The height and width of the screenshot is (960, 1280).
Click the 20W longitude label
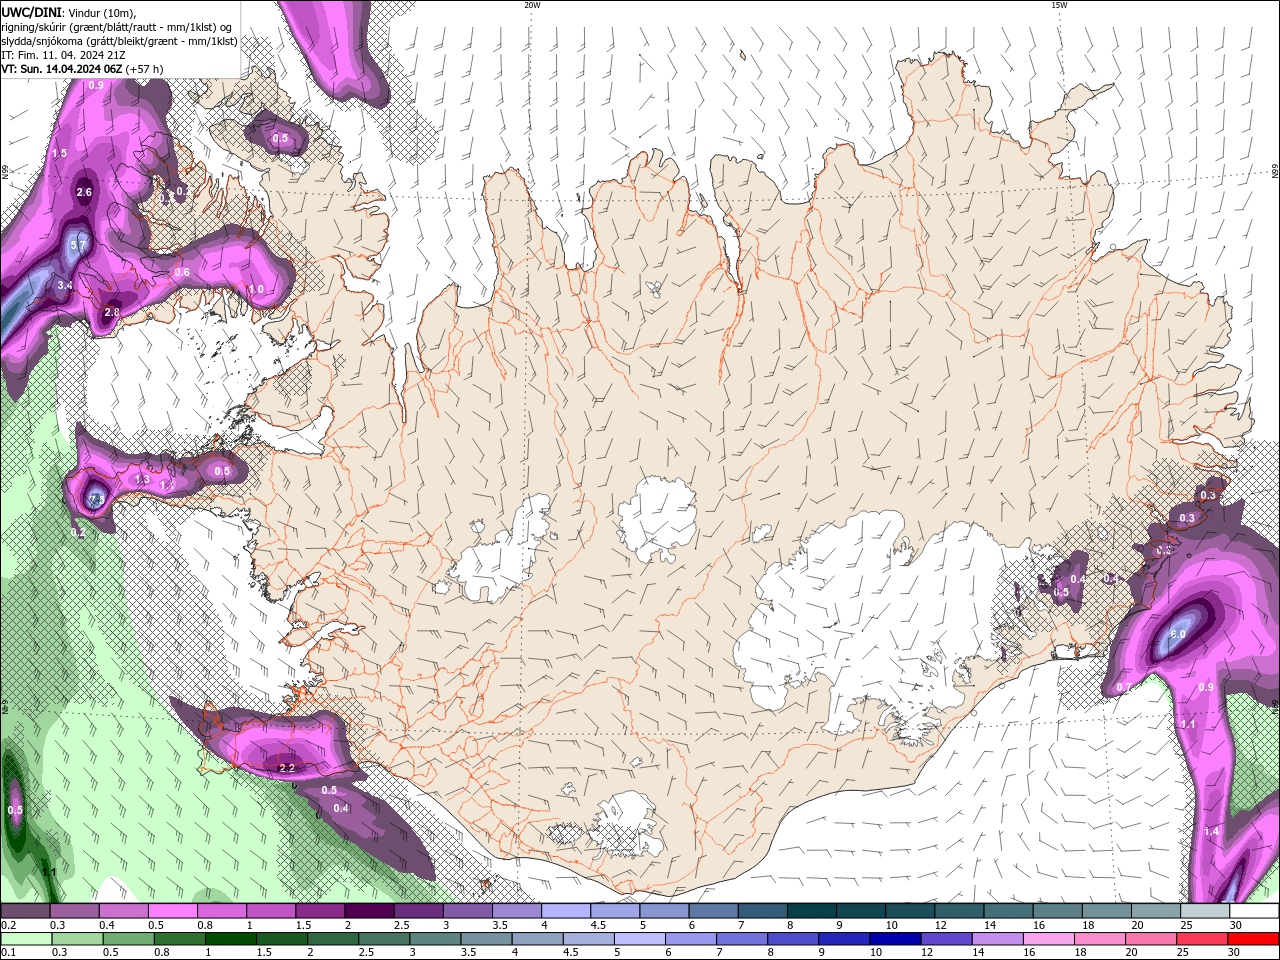pos(532,5)
